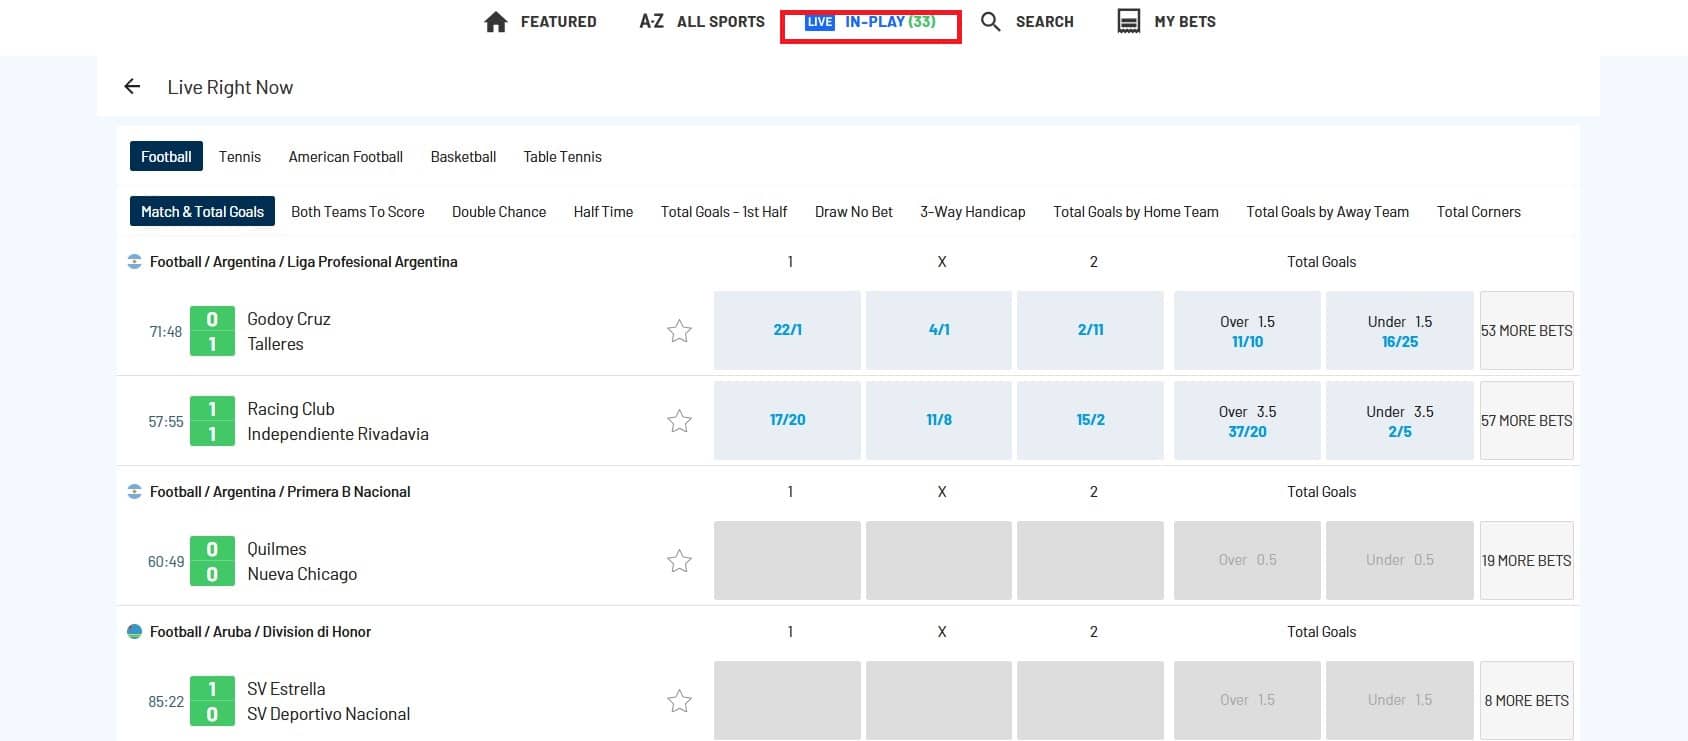Favorite the Racing Club match with star

[679, 421]
